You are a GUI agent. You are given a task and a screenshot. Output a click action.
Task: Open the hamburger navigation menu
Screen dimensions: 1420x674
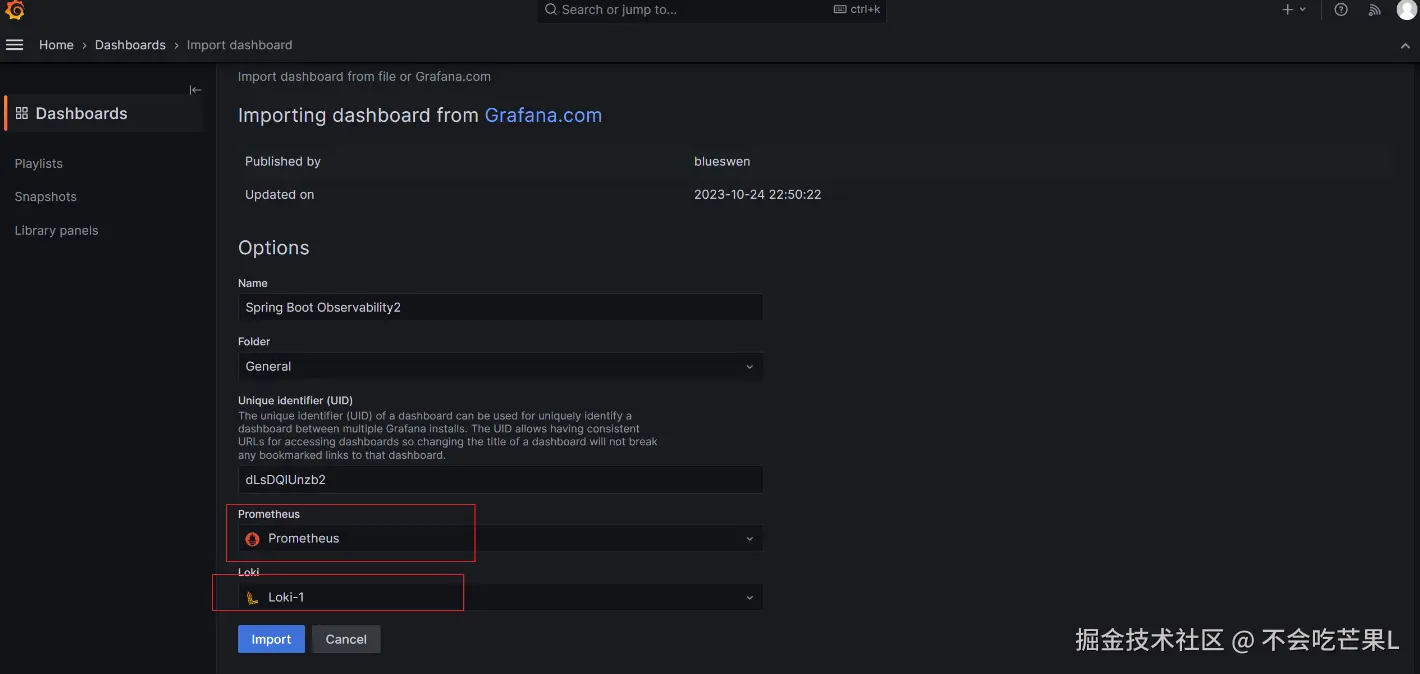14,45
